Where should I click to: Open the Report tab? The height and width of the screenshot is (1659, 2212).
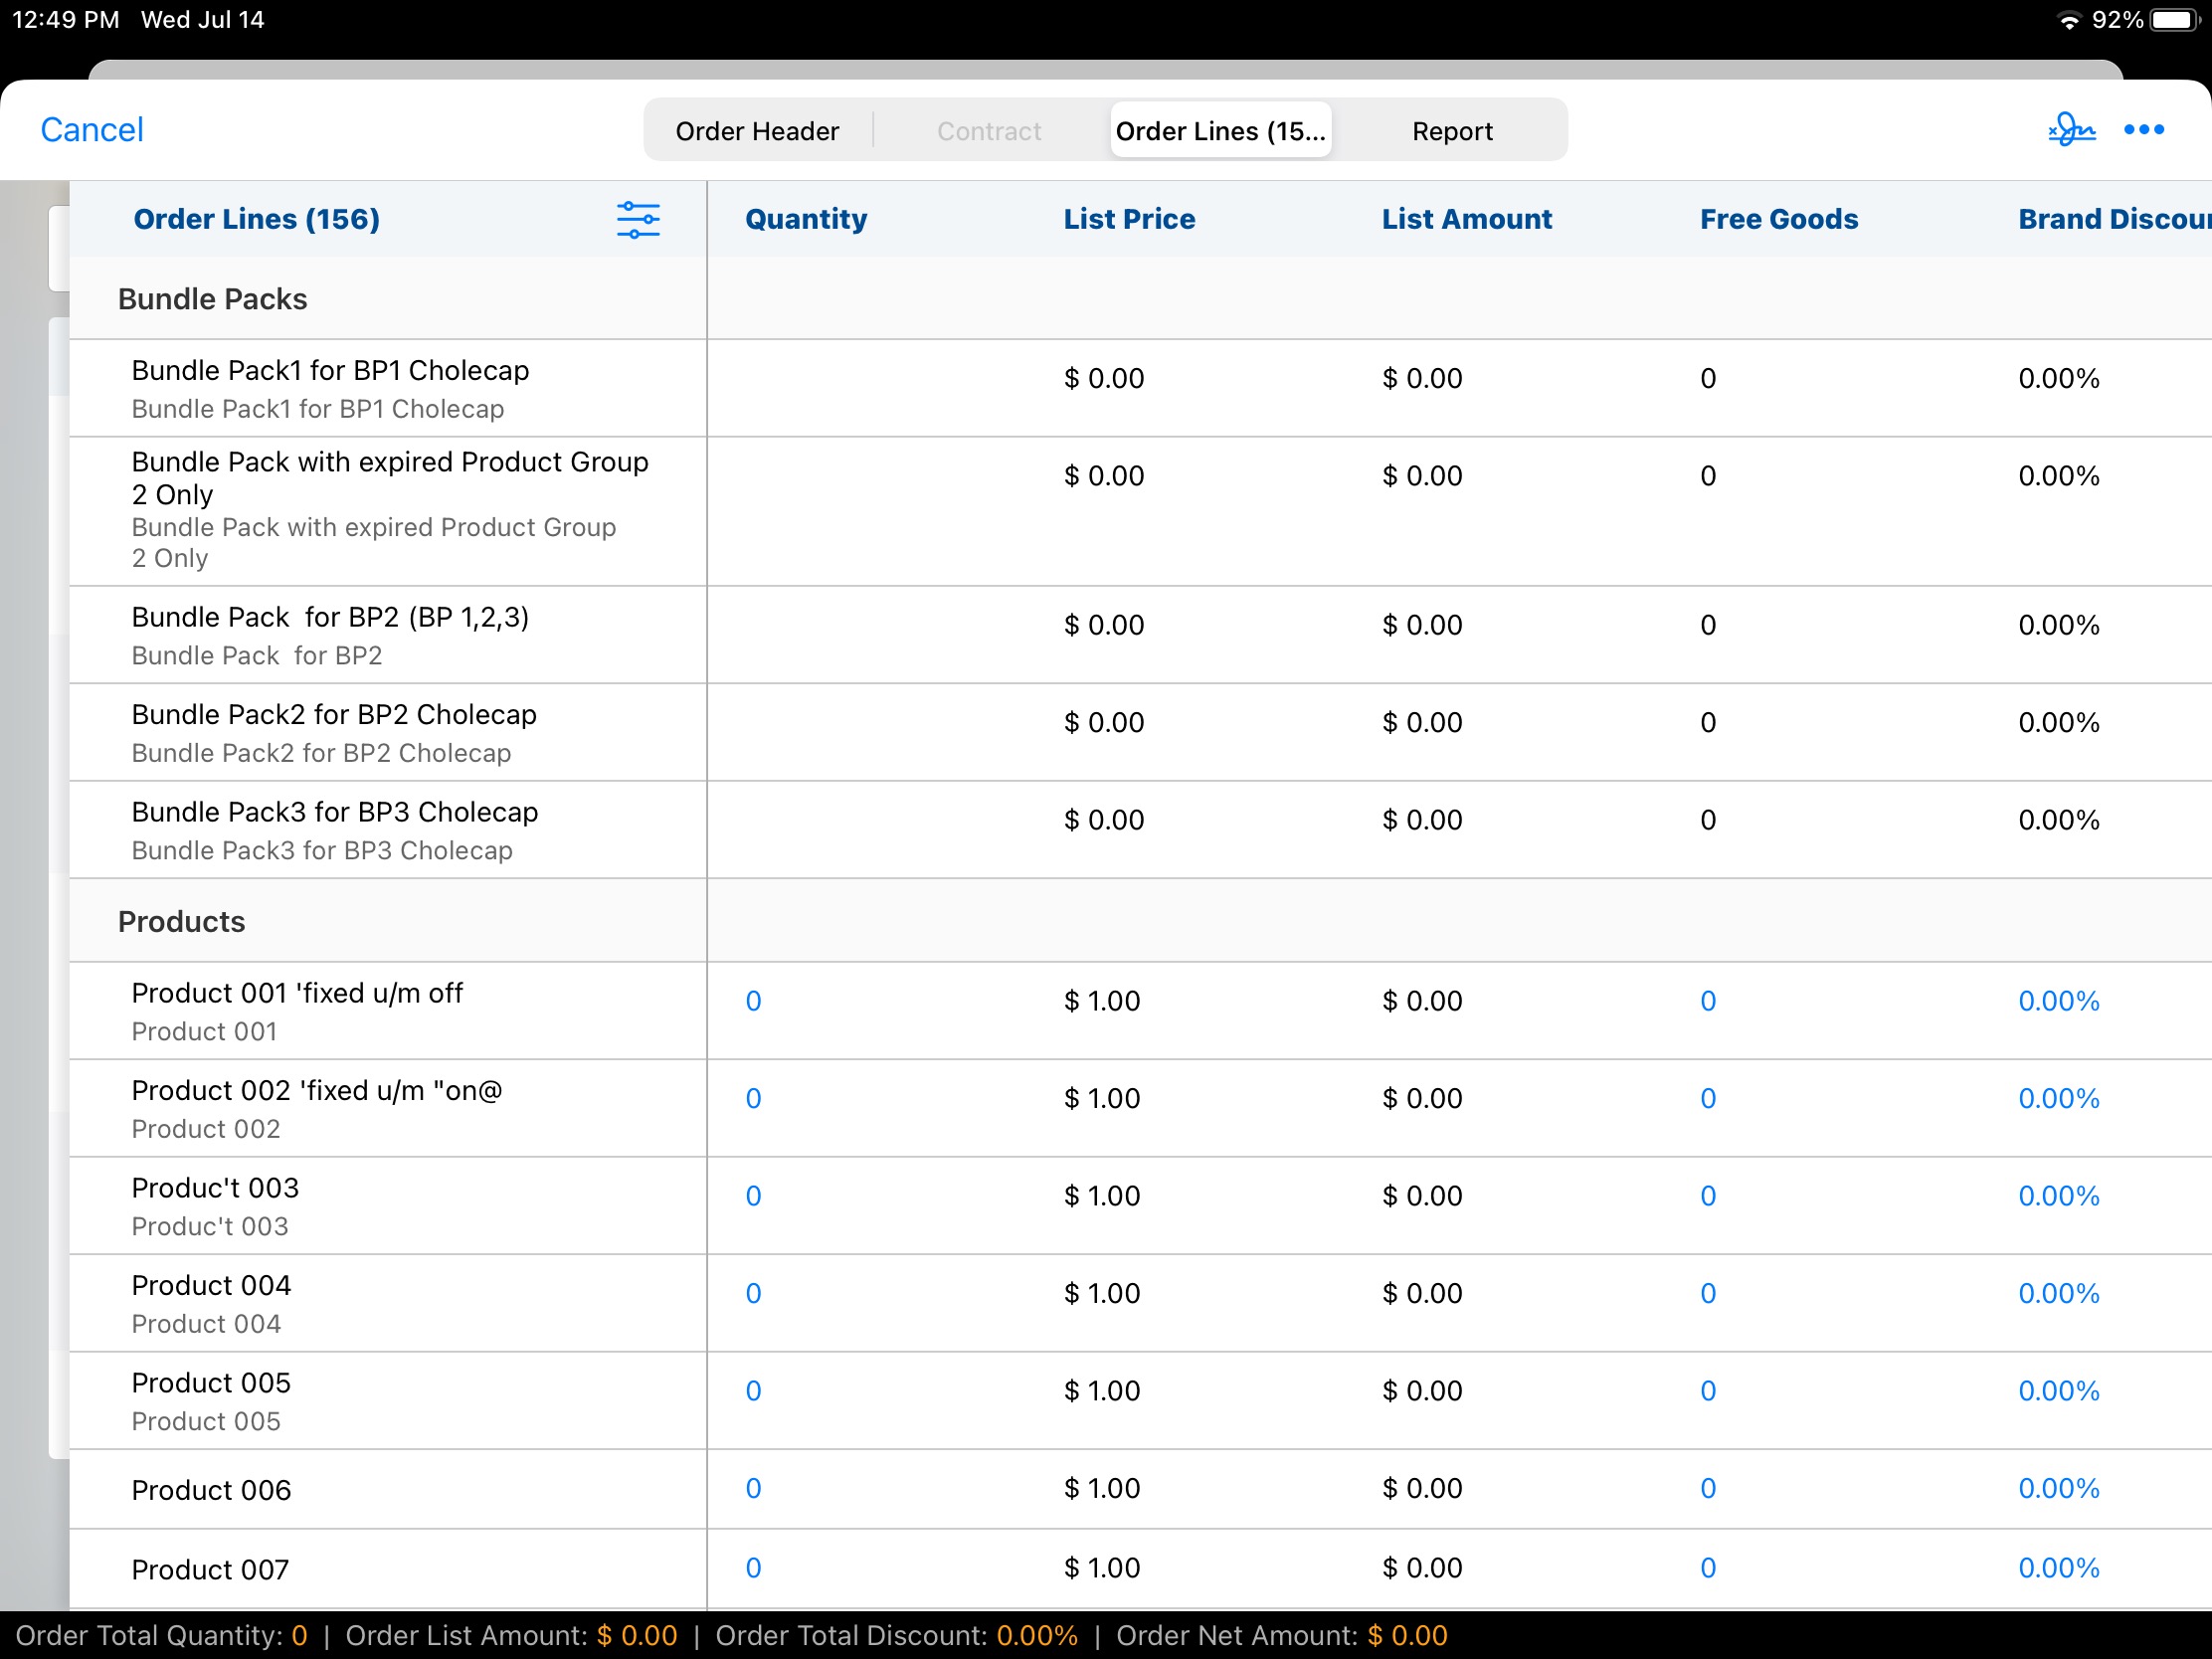pos(1451,131)
